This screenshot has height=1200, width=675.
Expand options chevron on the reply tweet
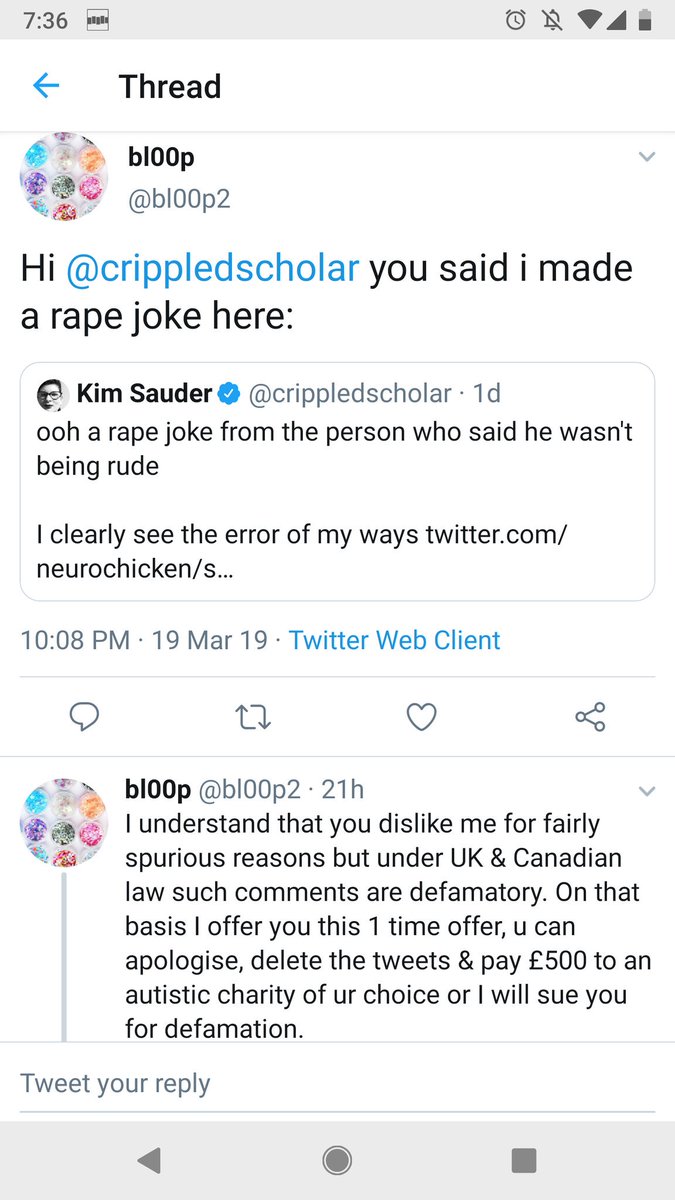click(647, 792)
